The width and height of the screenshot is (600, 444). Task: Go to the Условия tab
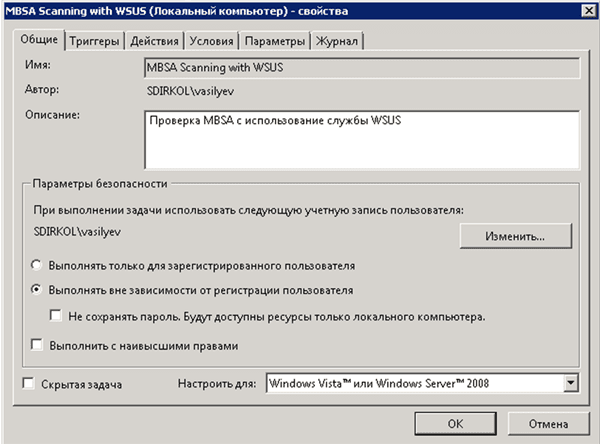tap(212, 41)
